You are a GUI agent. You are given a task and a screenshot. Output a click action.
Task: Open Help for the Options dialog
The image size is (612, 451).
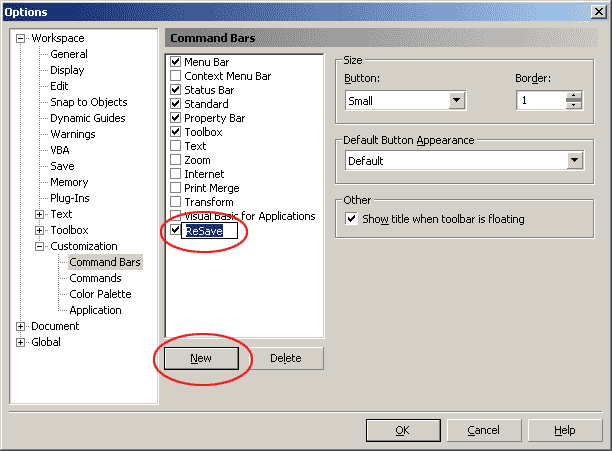tap(565, 430)
